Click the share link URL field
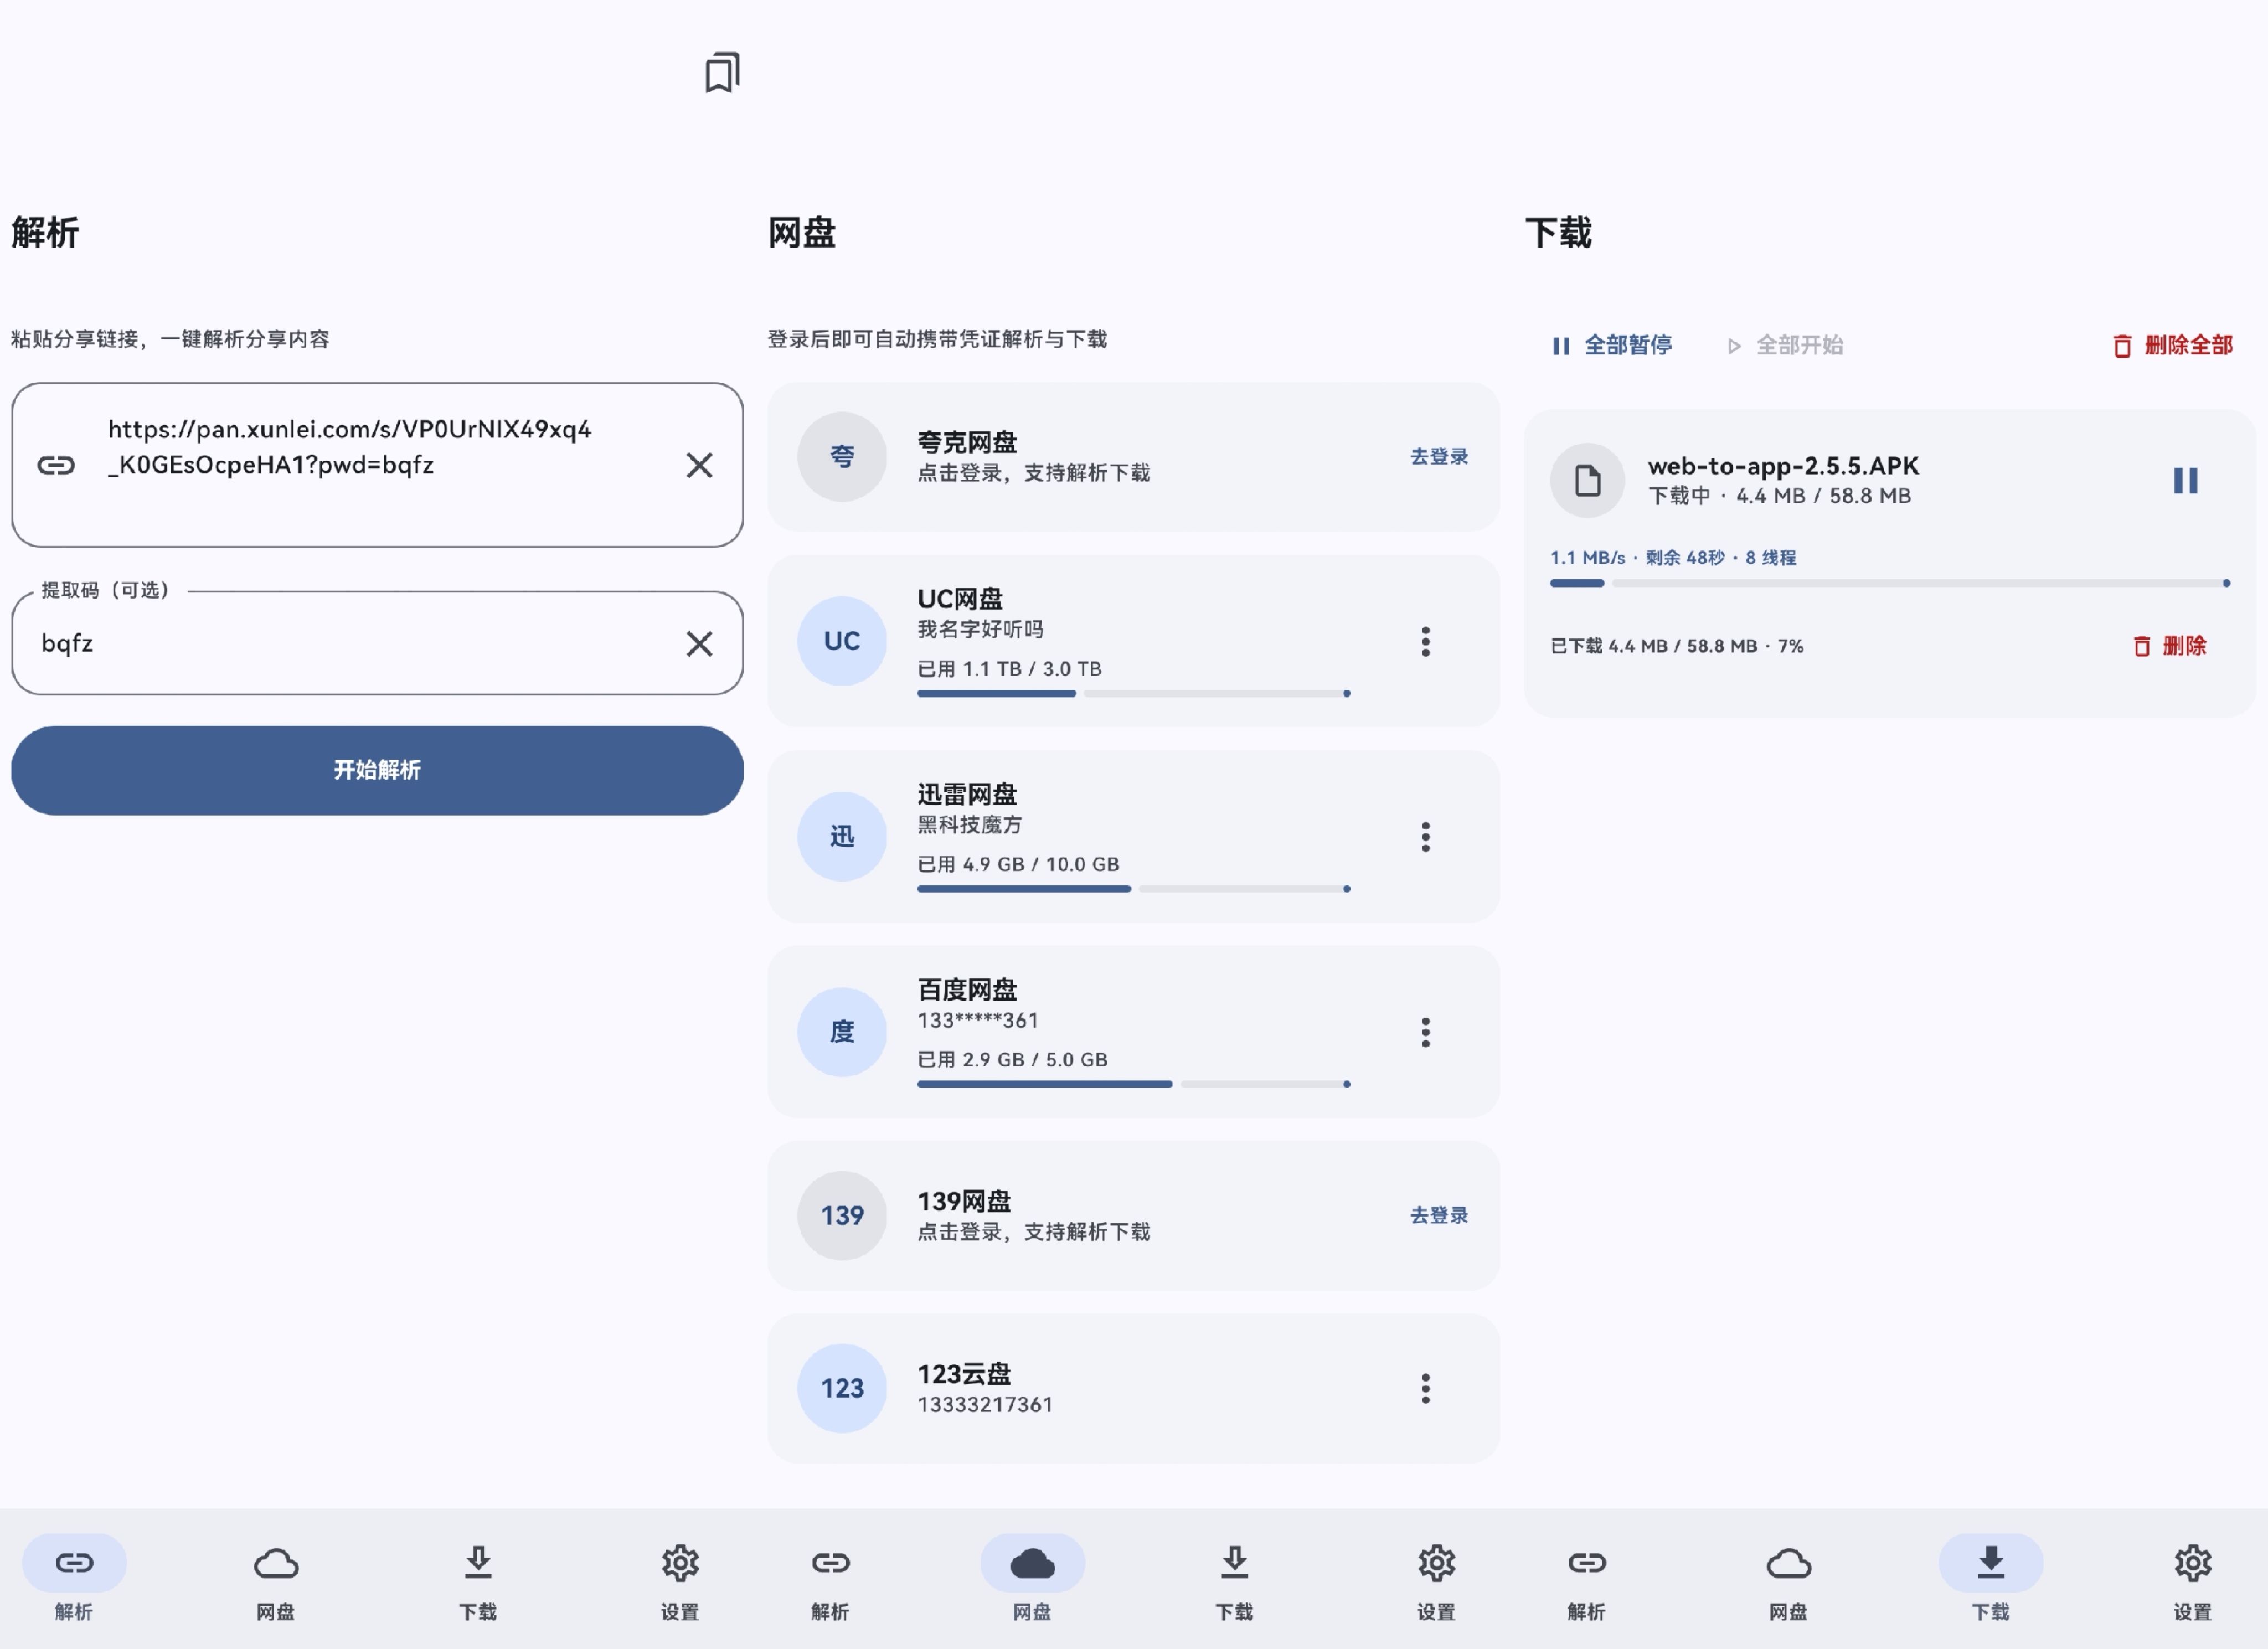 tap(377, 465)
